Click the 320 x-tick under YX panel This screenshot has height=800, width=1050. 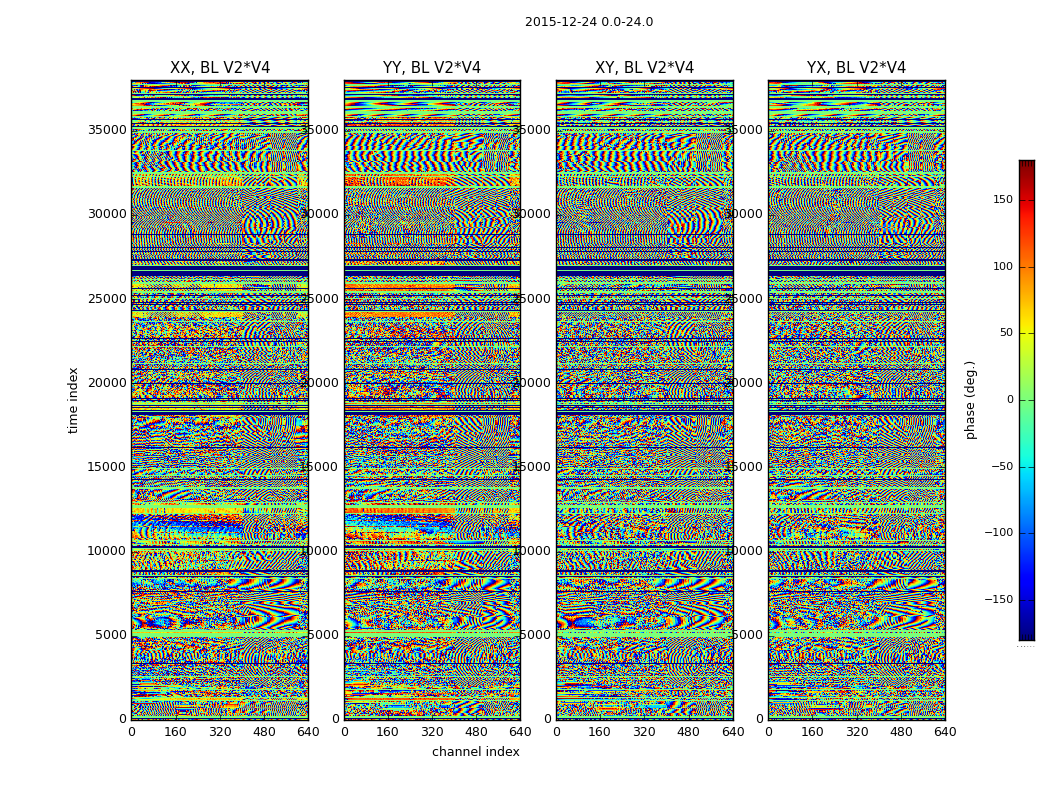coord(857,732)
